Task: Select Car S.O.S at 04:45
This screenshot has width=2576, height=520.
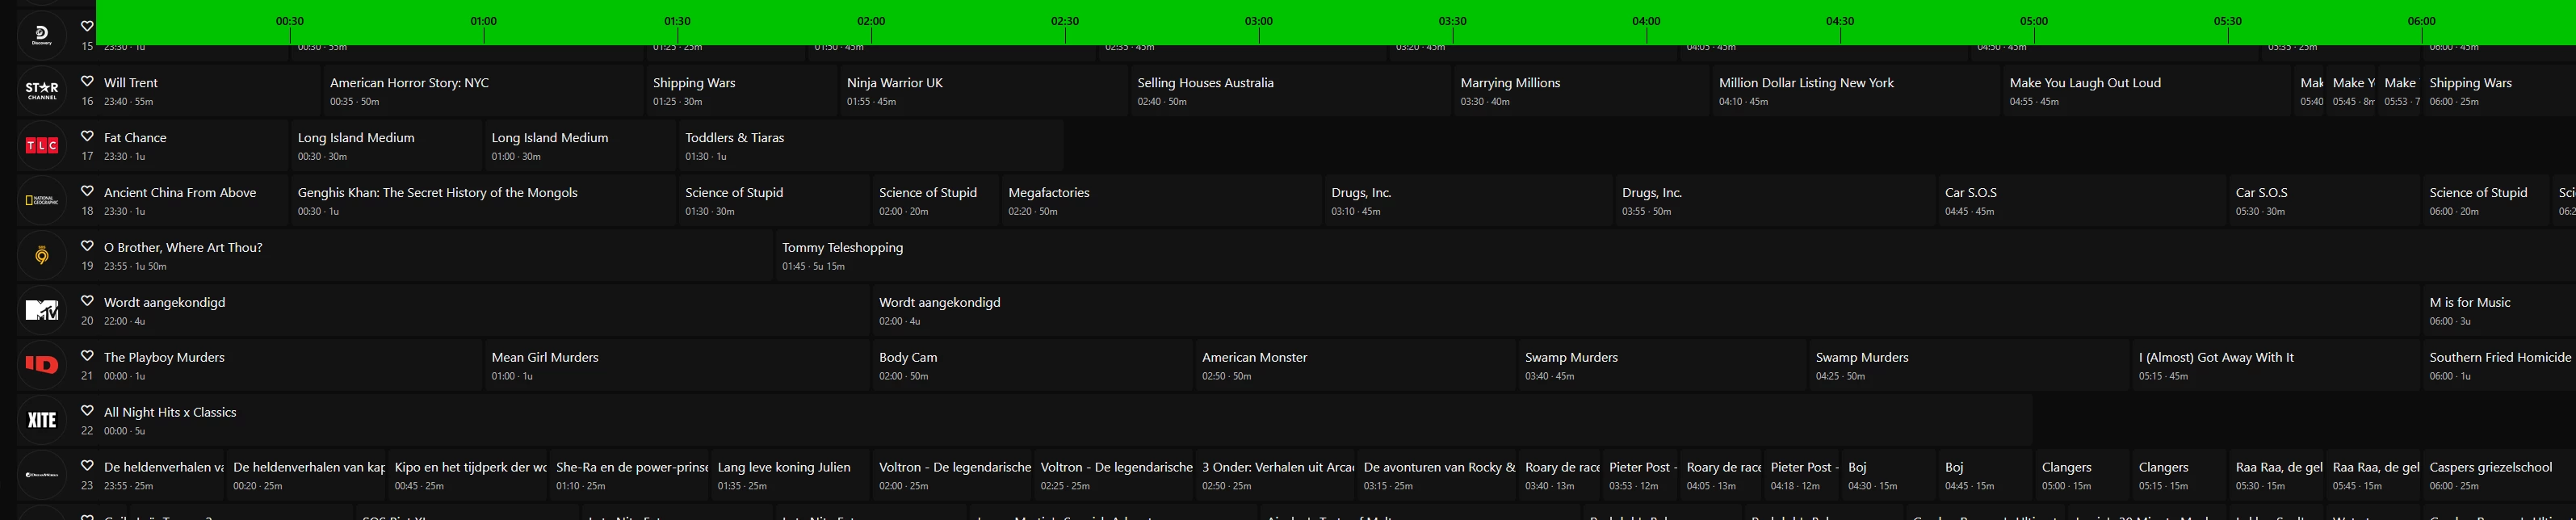Action: (x=2082, y=201)
